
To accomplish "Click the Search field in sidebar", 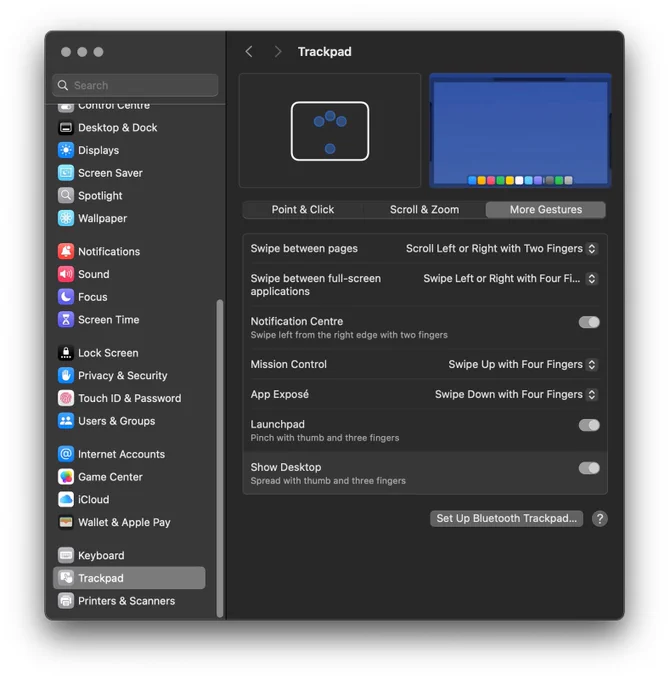I will 135,85.
